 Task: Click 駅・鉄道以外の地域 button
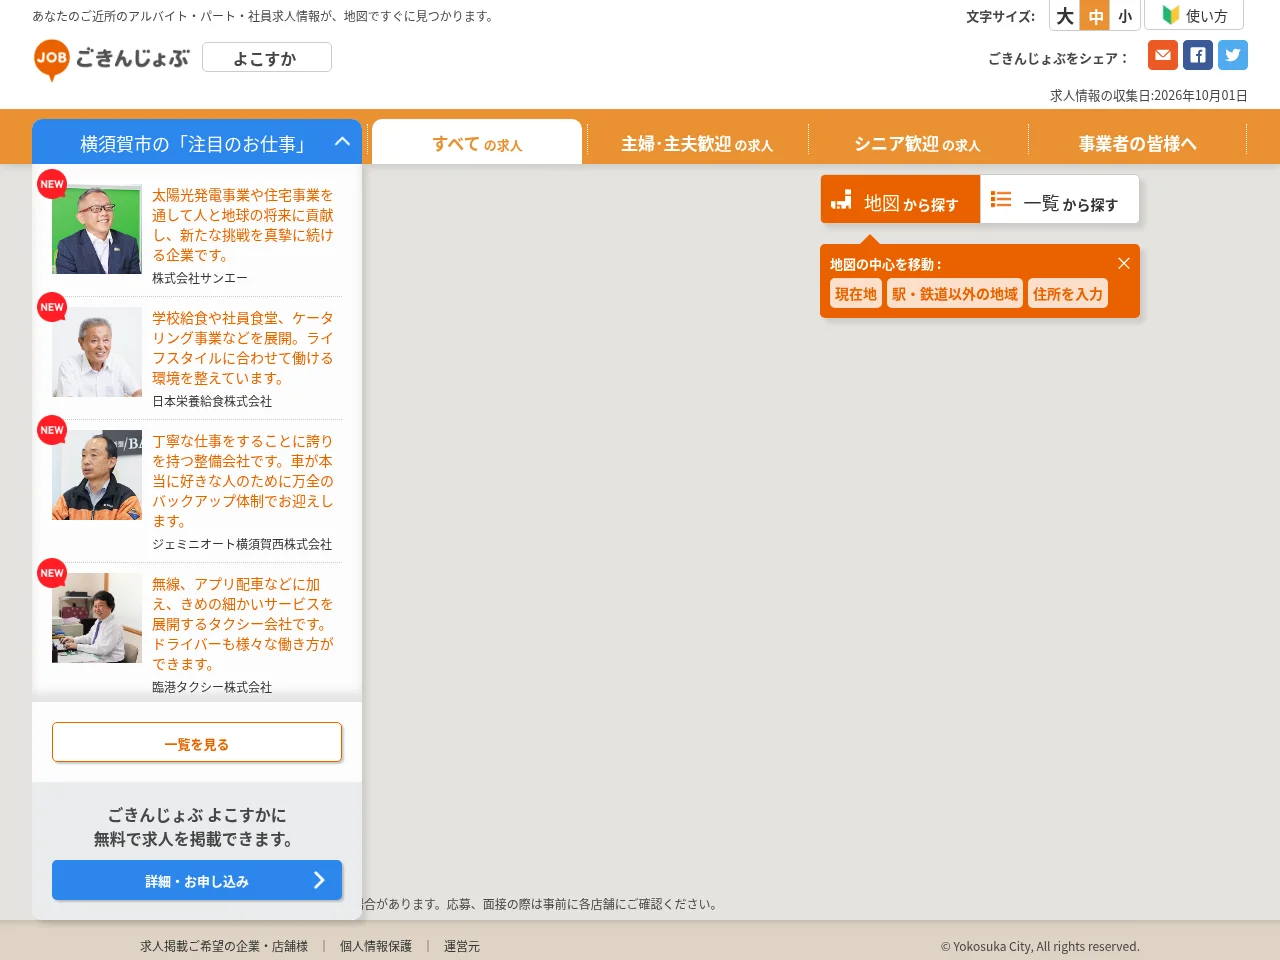coord(955,293)
